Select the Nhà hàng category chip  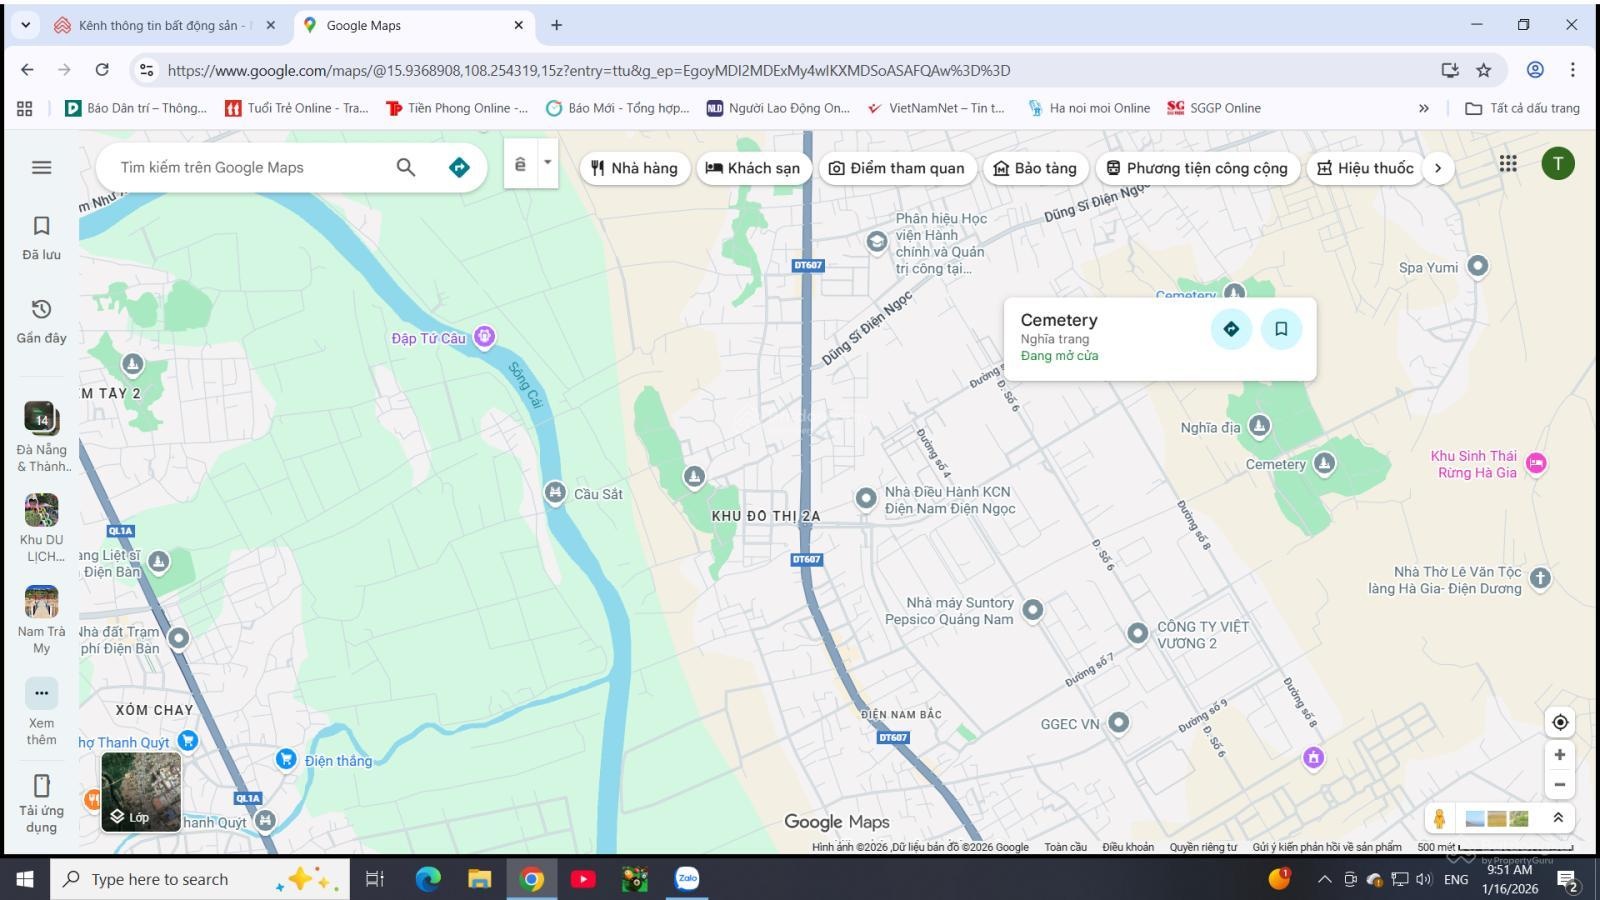click(x=634, y=168)
